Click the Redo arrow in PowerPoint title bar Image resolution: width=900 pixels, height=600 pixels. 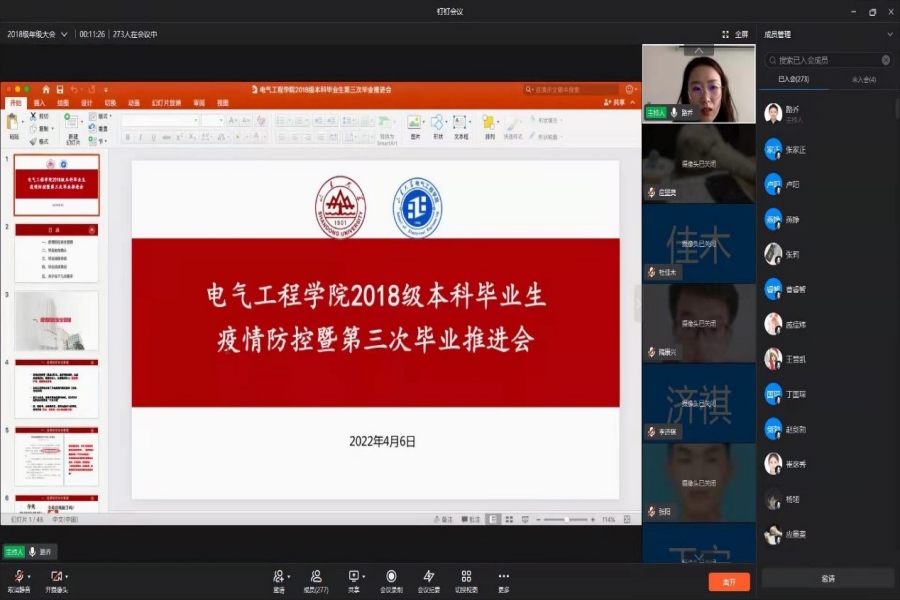[91, 90]
